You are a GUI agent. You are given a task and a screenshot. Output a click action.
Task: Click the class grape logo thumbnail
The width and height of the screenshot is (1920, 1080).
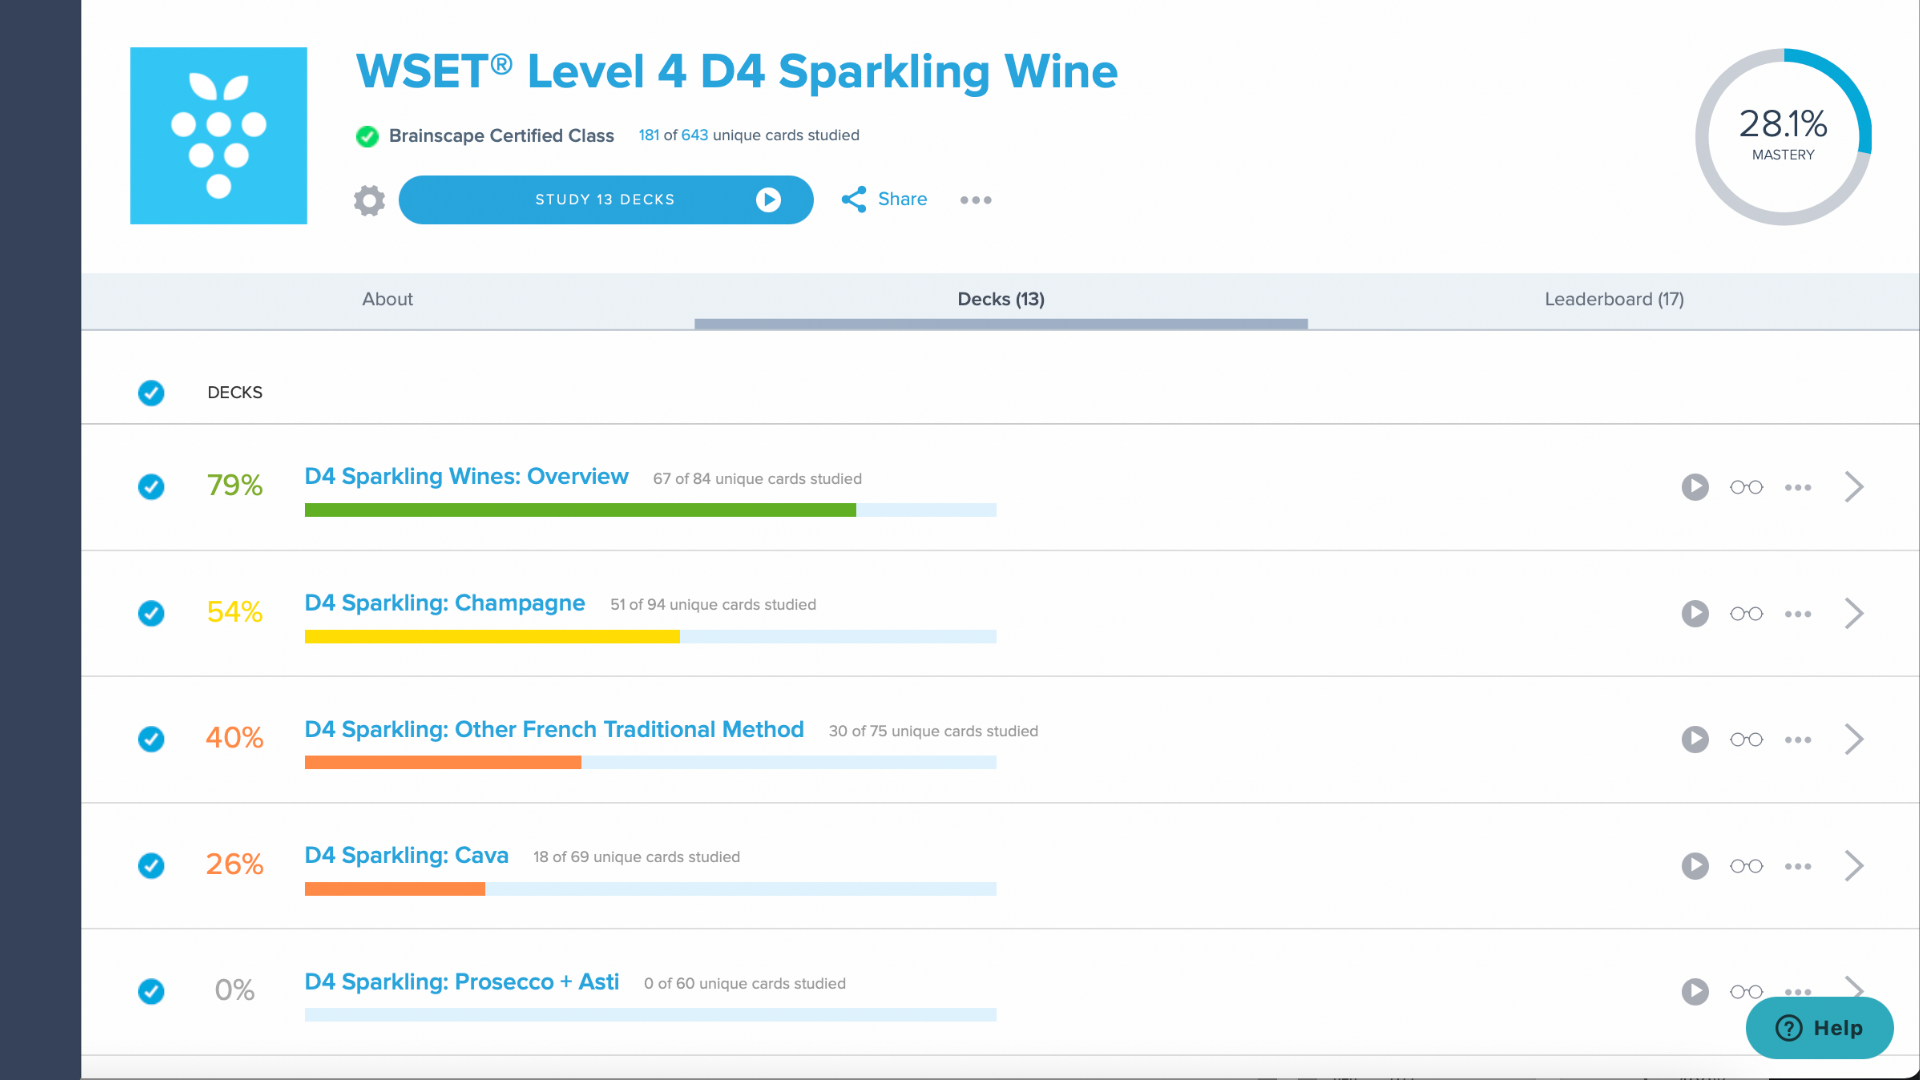click(x=218, y=136)
